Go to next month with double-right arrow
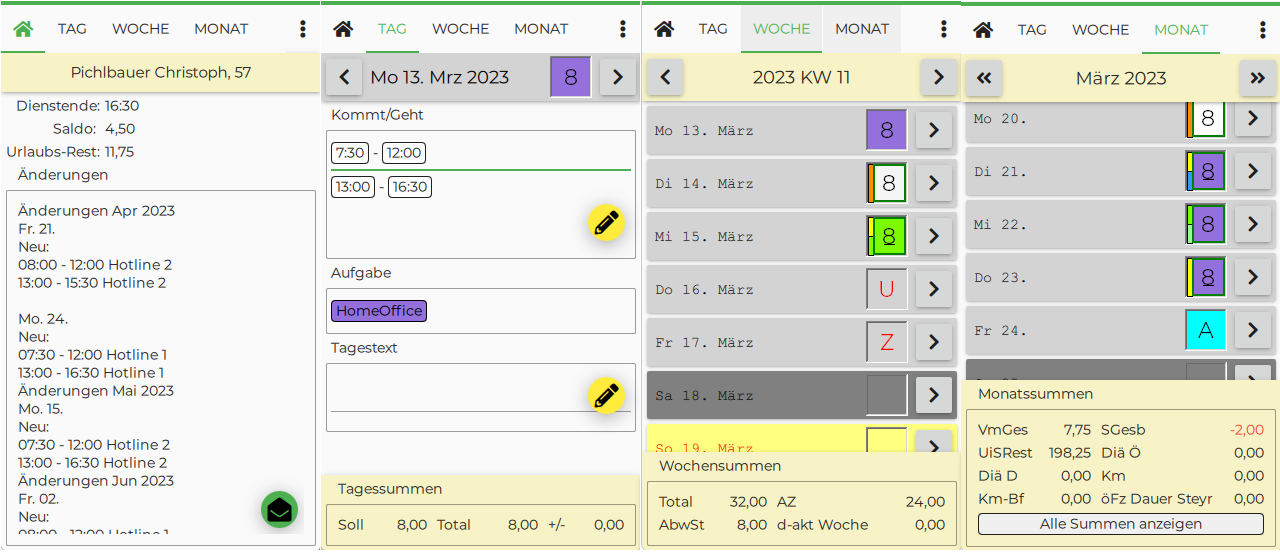Screen dimensions: 1280x552 click(1257, 78)
